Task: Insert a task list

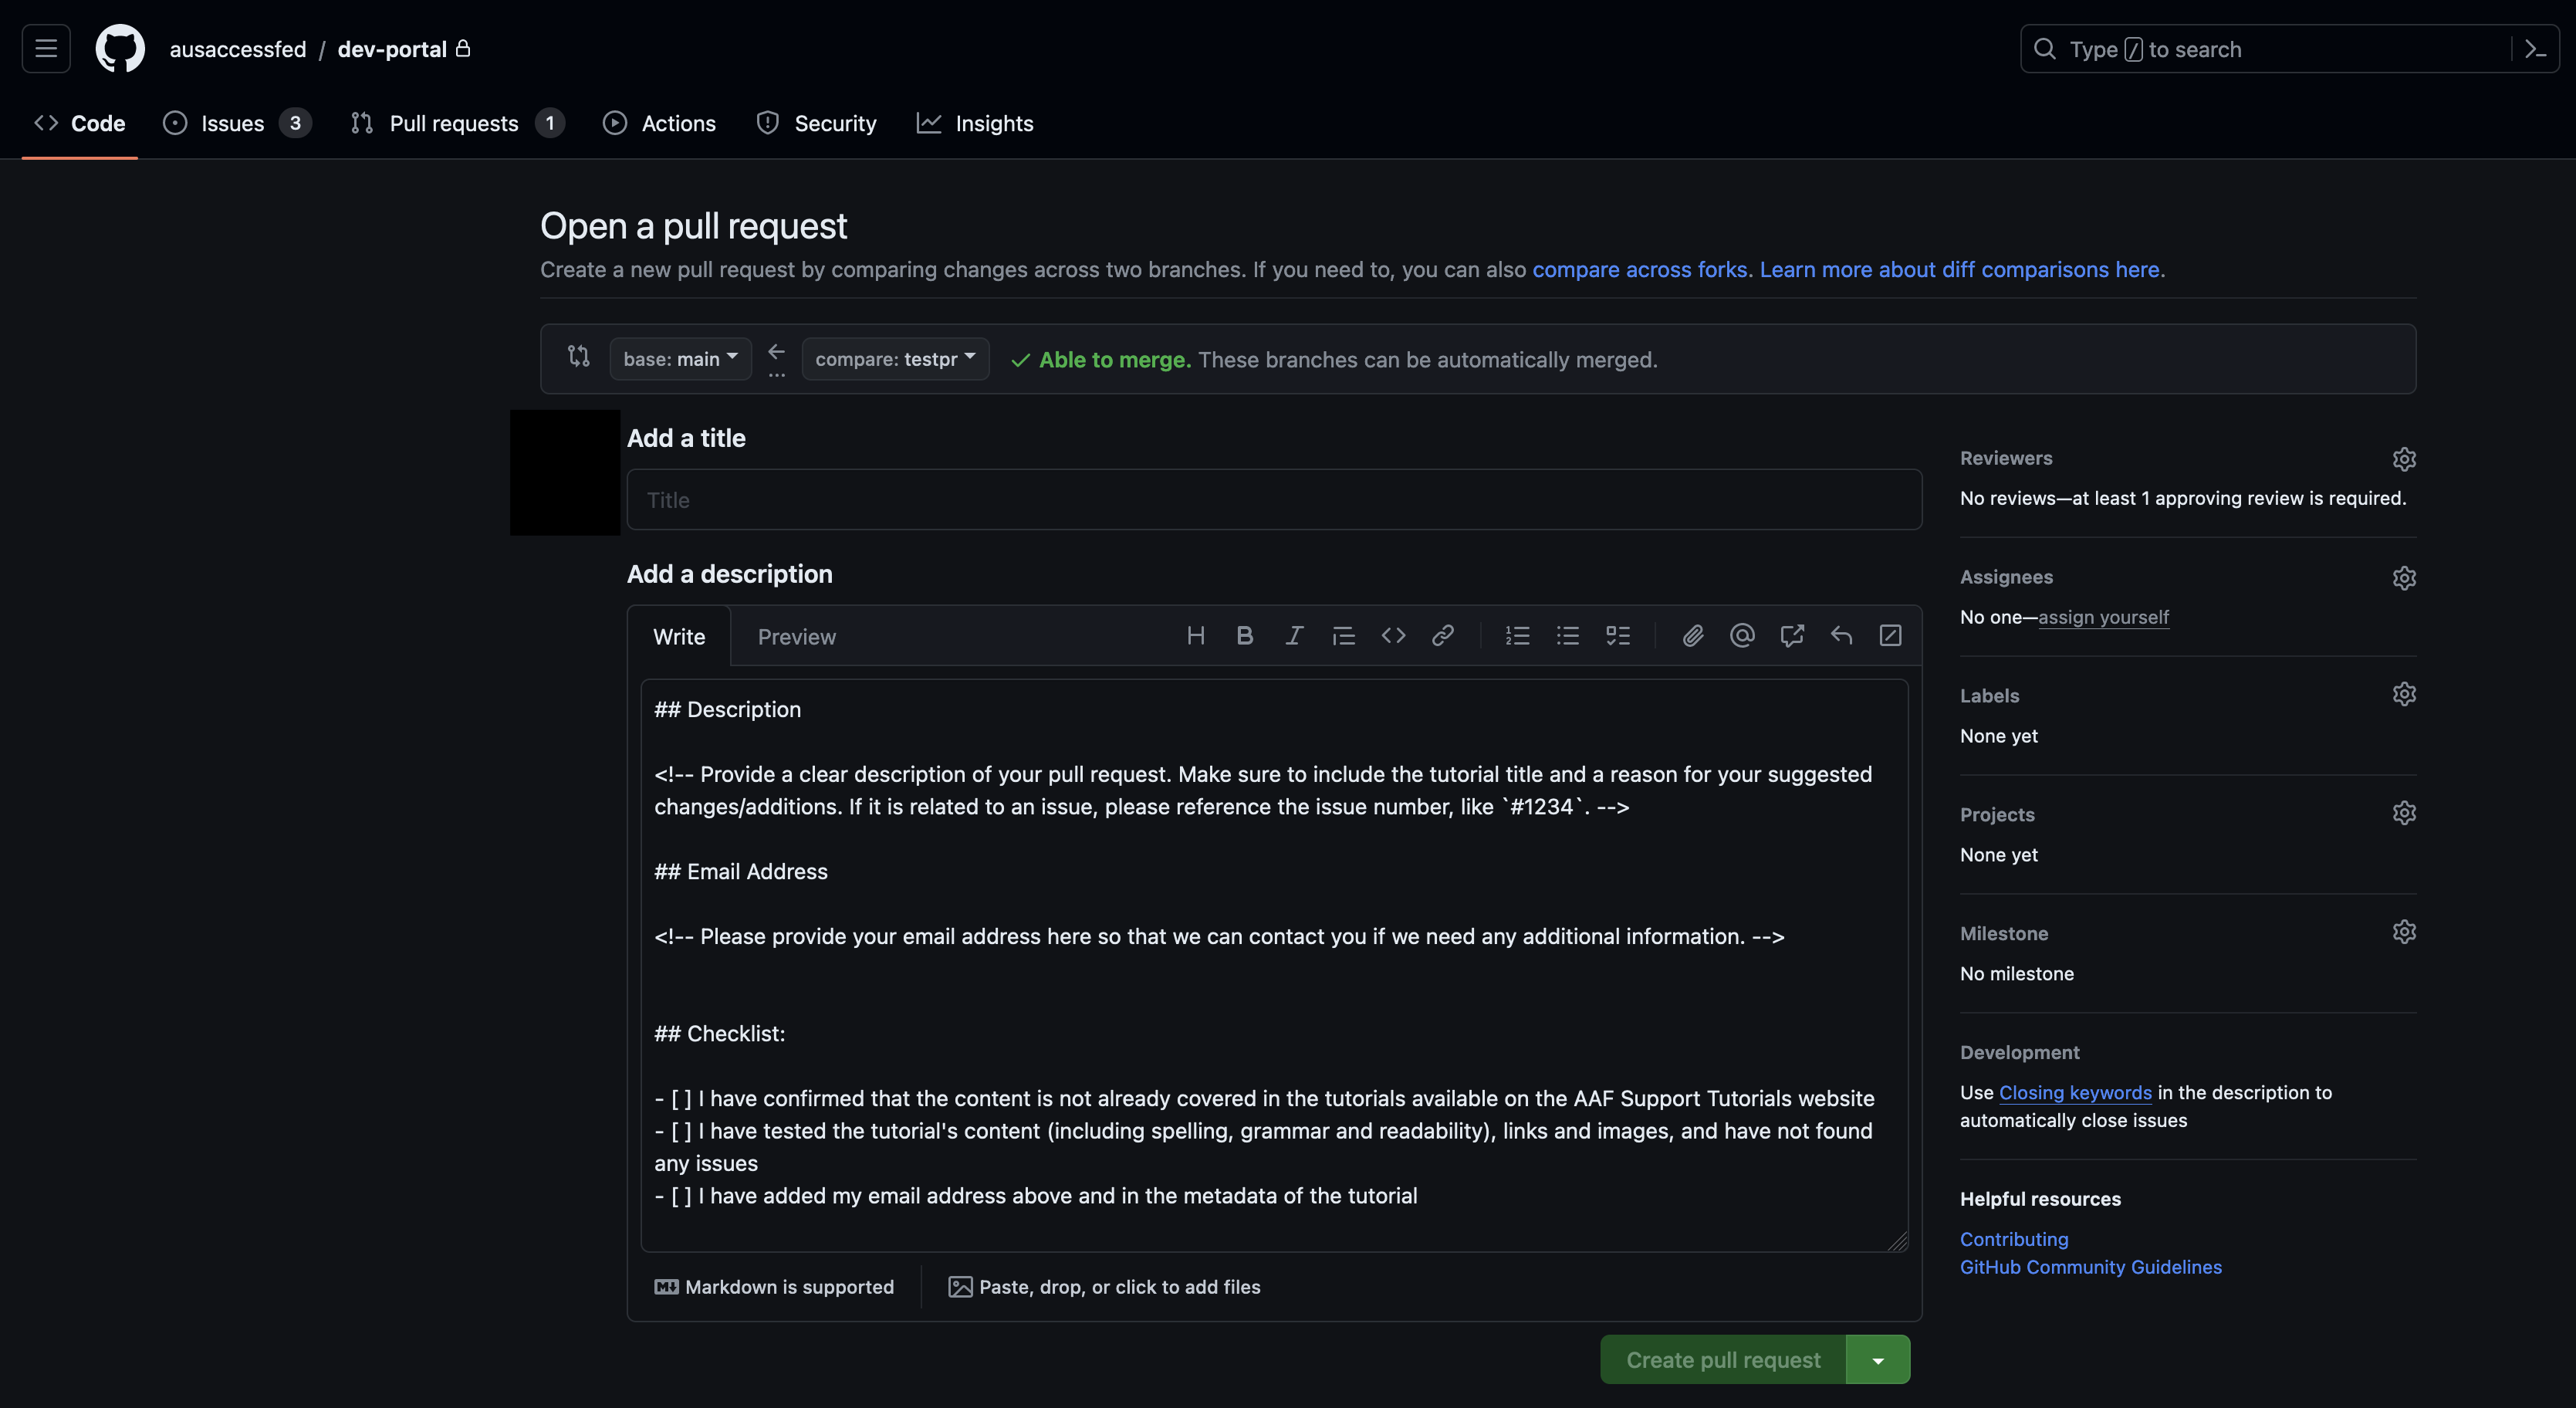Action: 1618,636
